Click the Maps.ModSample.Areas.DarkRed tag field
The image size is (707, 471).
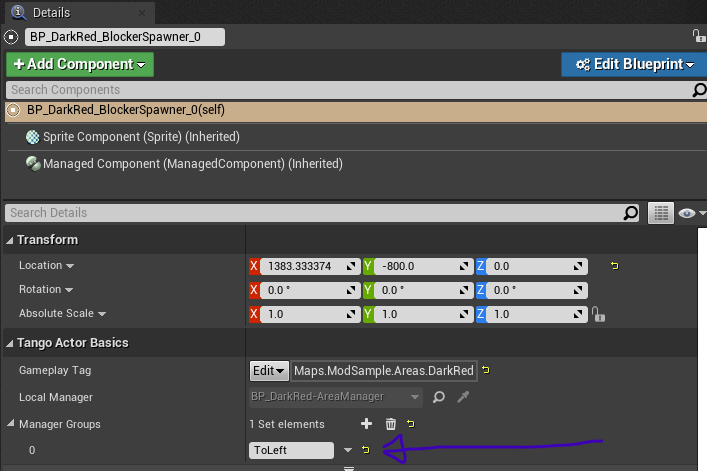[384, 371]
